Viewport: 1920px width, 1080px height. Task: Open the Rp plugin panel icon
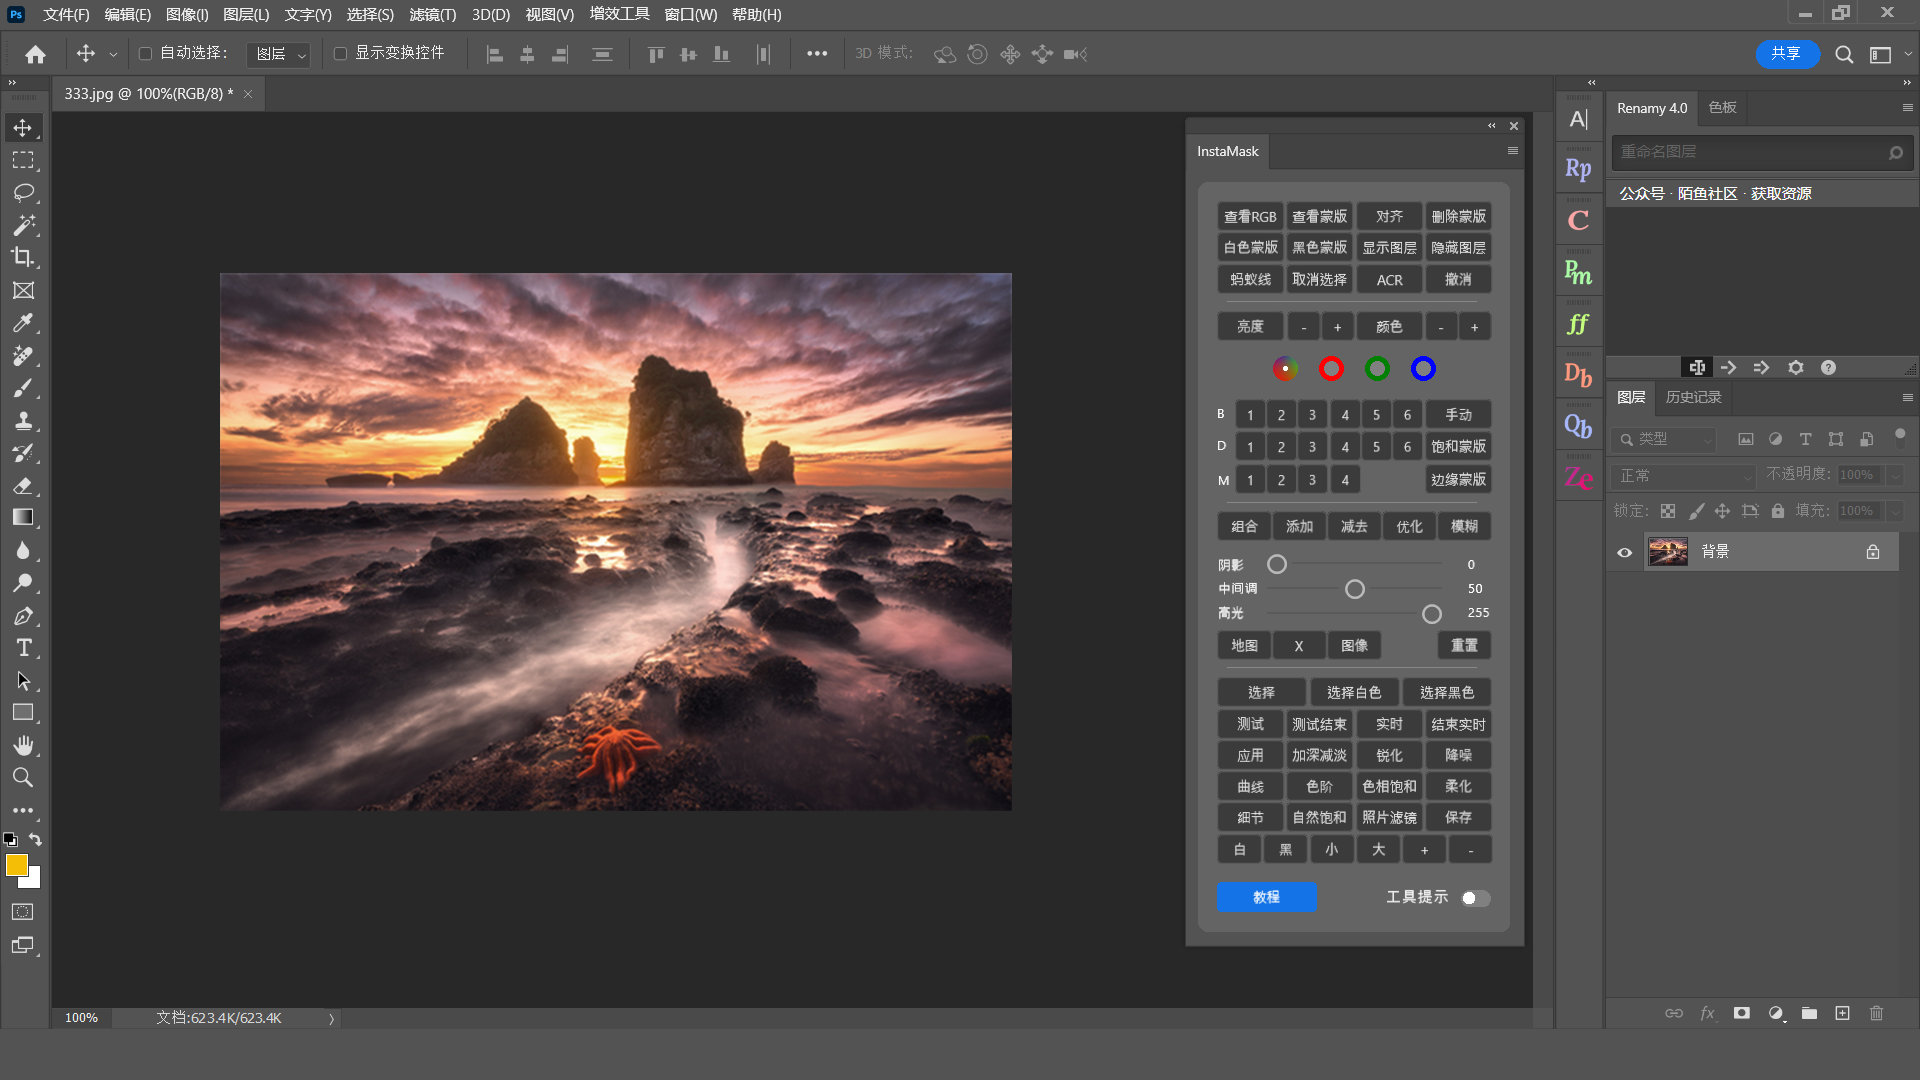[1578, 169]
